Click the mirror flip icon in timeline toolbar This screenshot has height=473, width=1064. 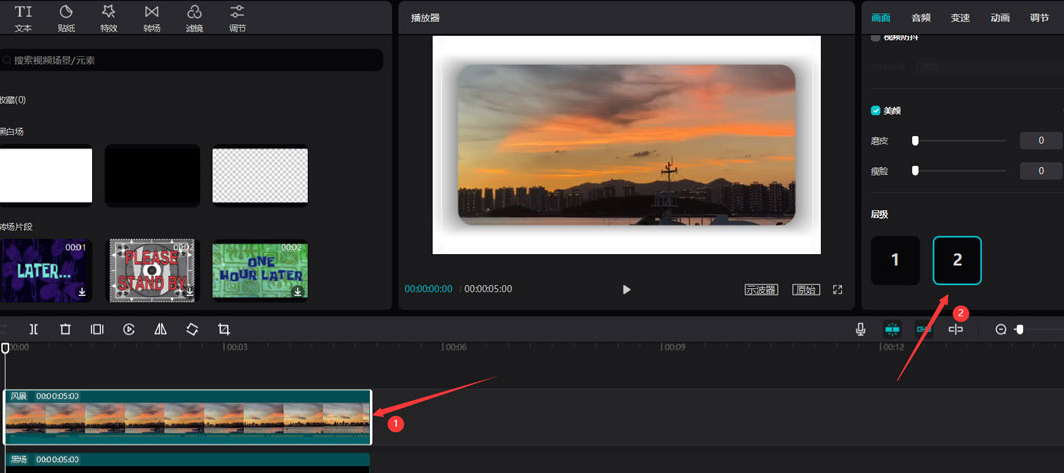pyautogui.click(x=160, y=329)
